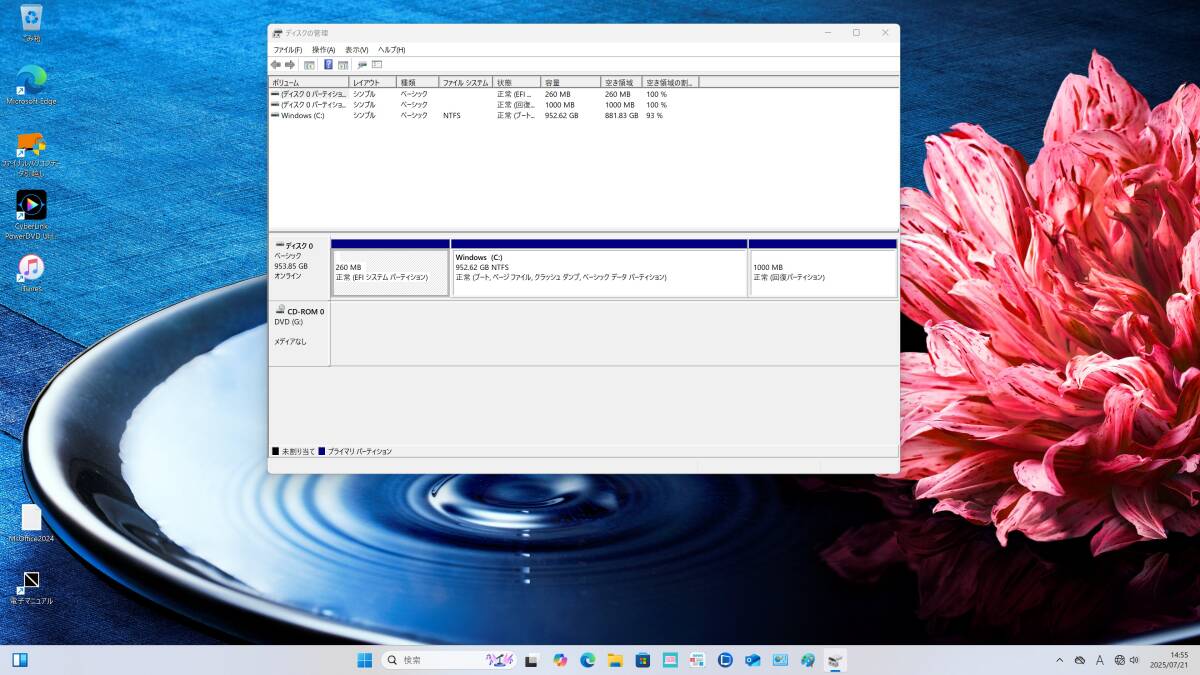Sort by the レイアウト column header

(x=372, y=82)
